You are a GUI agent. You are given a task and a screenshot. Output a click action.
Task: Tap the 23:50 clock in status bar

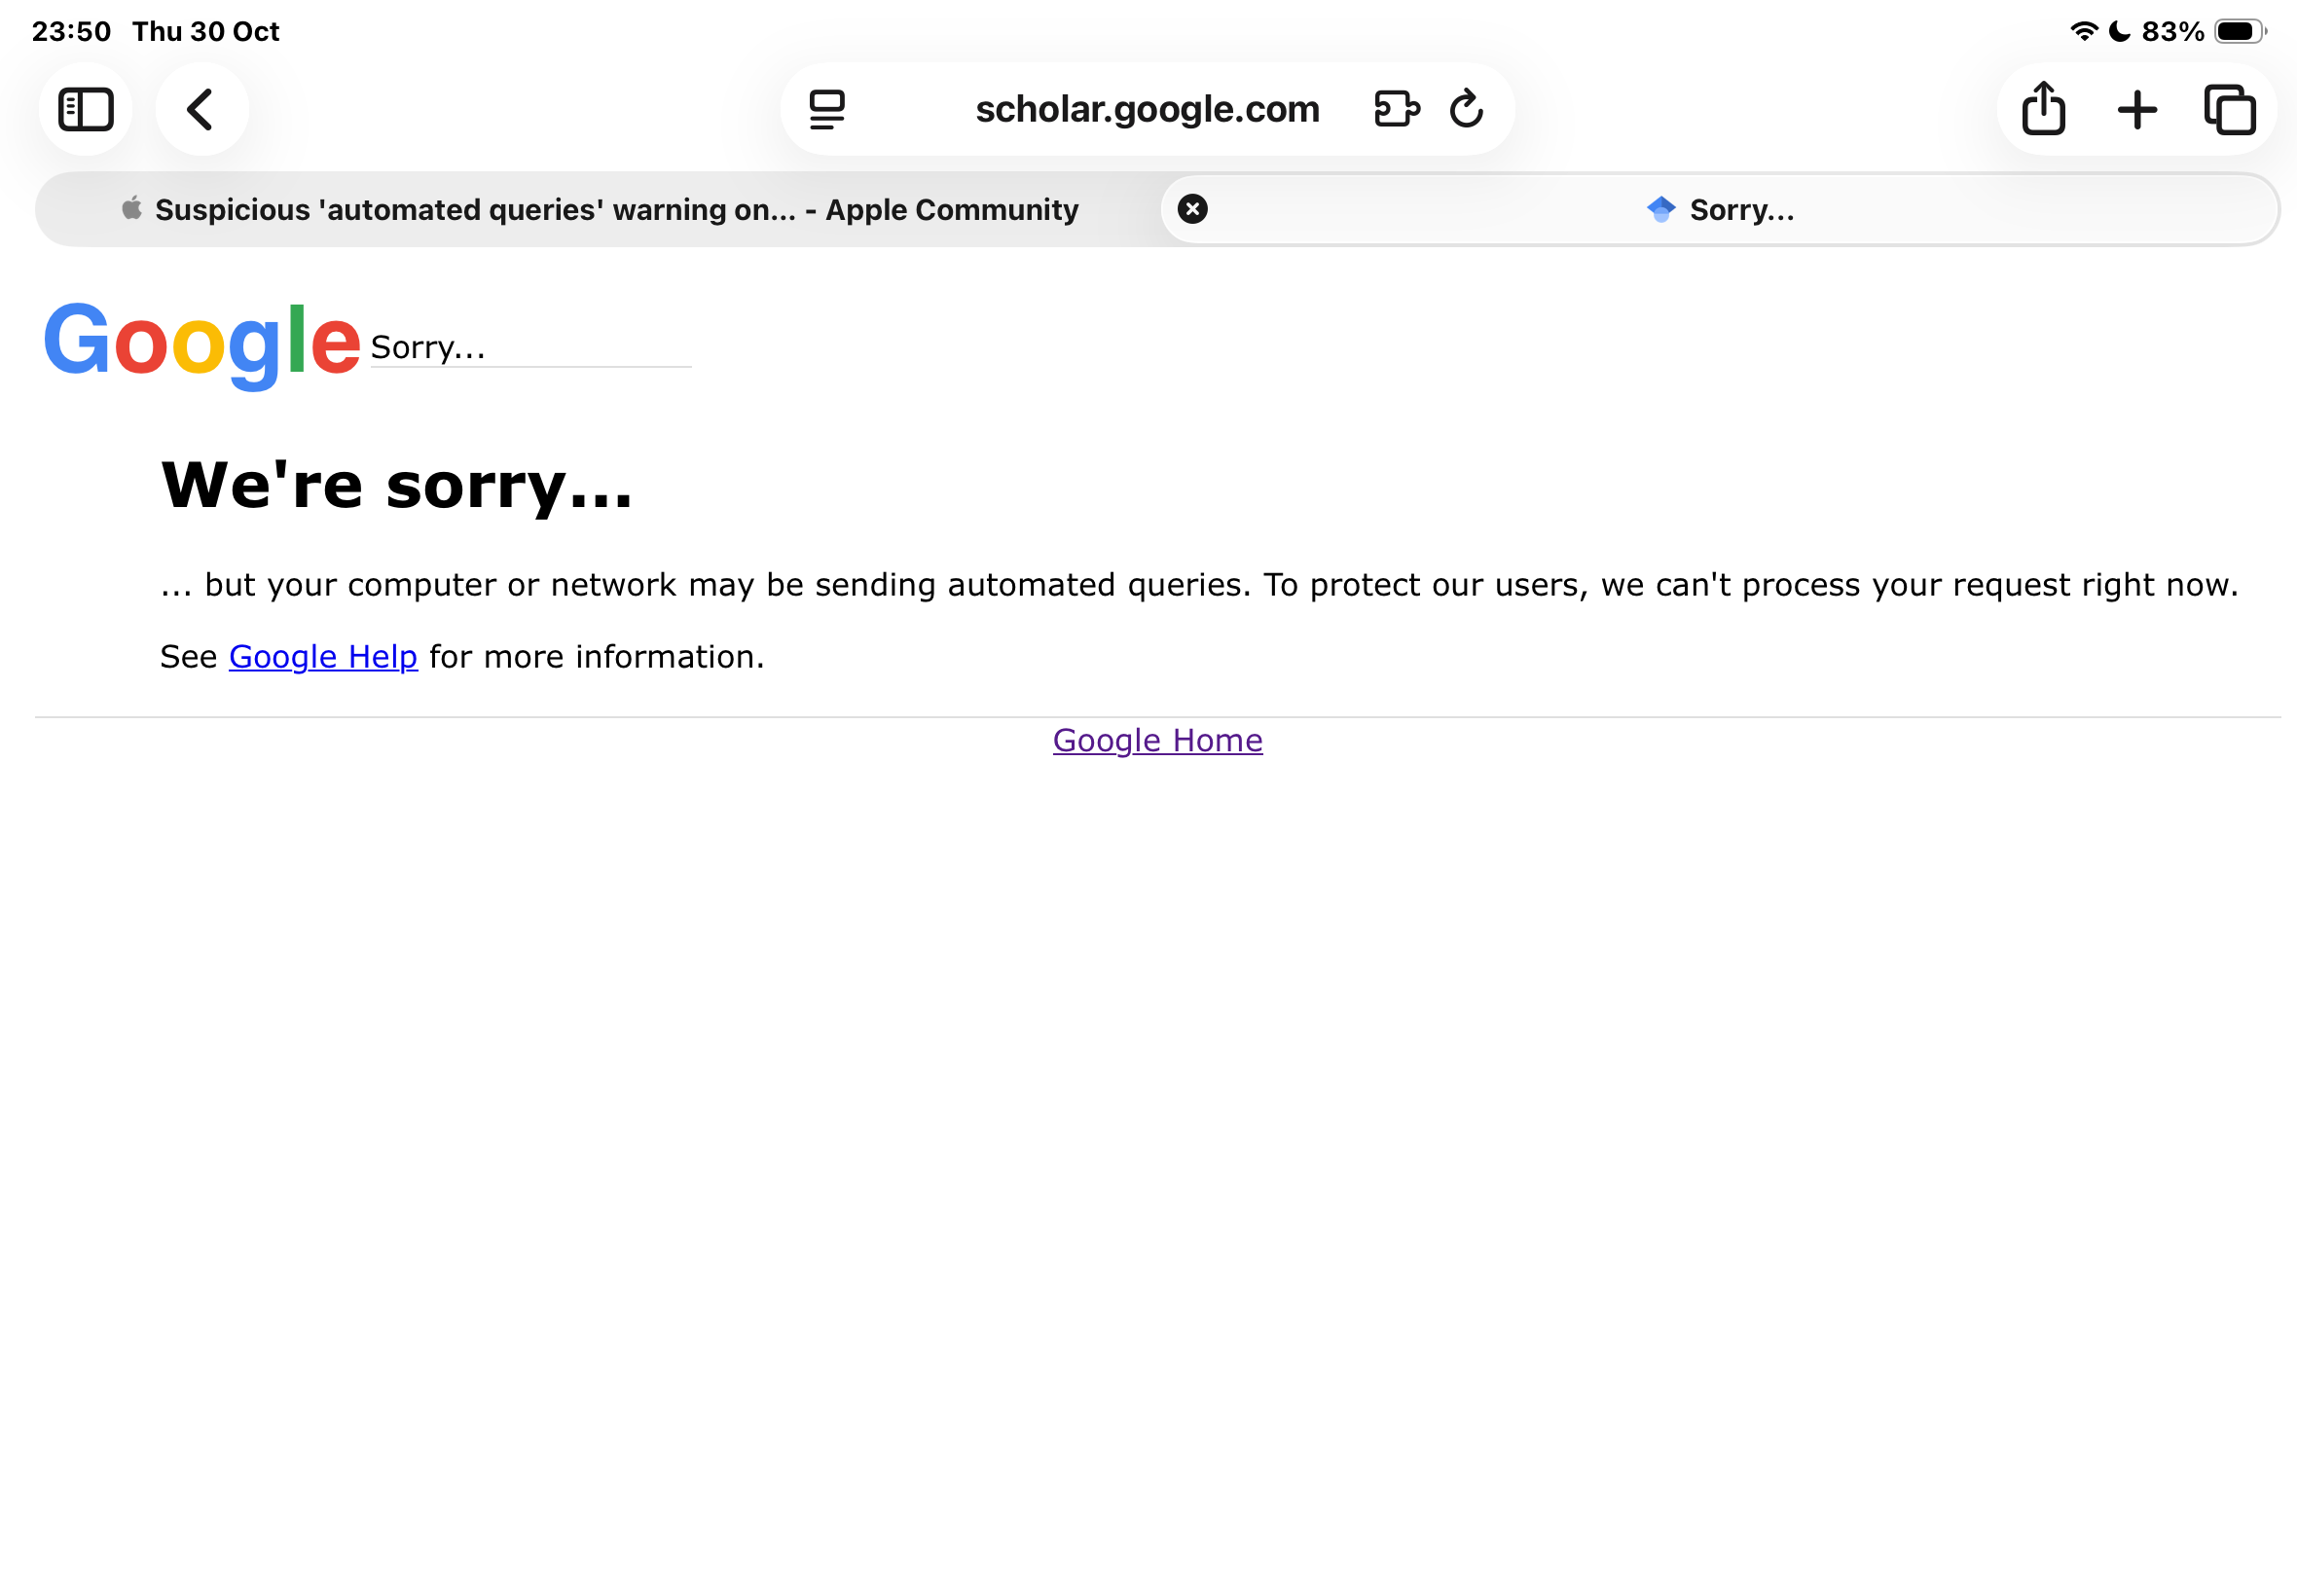click(x=71, y=31)
